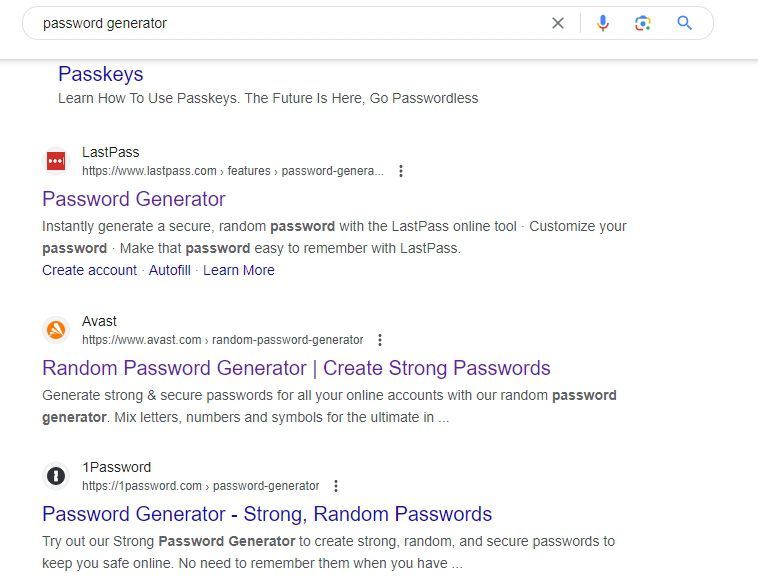Follow the Autofill sitelink
Image resolution: width=758 pixels, height=585 pixels.
tap(170, 270)
